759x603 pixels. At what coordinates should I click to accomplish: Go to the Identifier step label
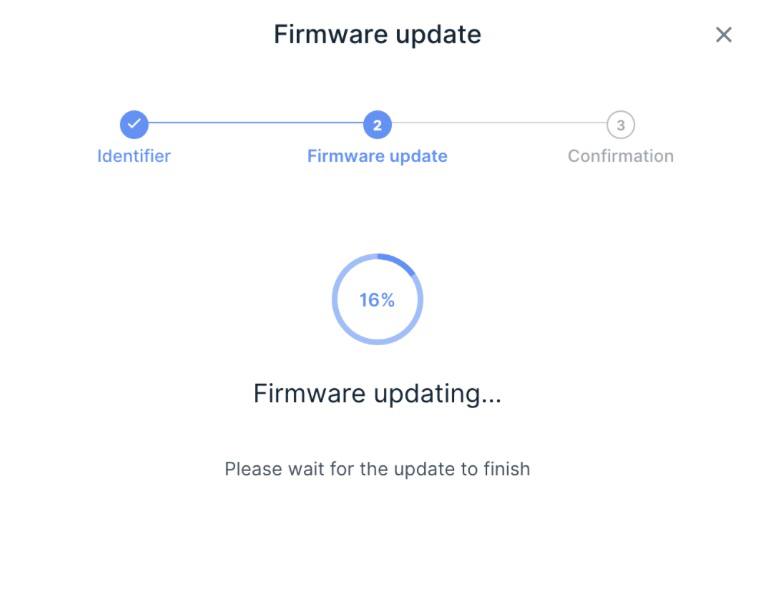134,156
